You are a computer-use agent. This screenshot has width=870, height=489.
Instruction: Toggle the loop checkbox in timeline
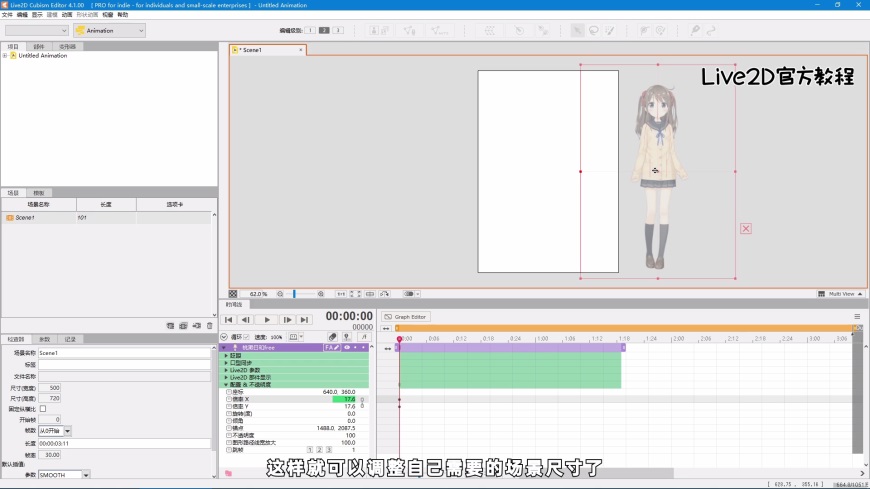point(246,337)
